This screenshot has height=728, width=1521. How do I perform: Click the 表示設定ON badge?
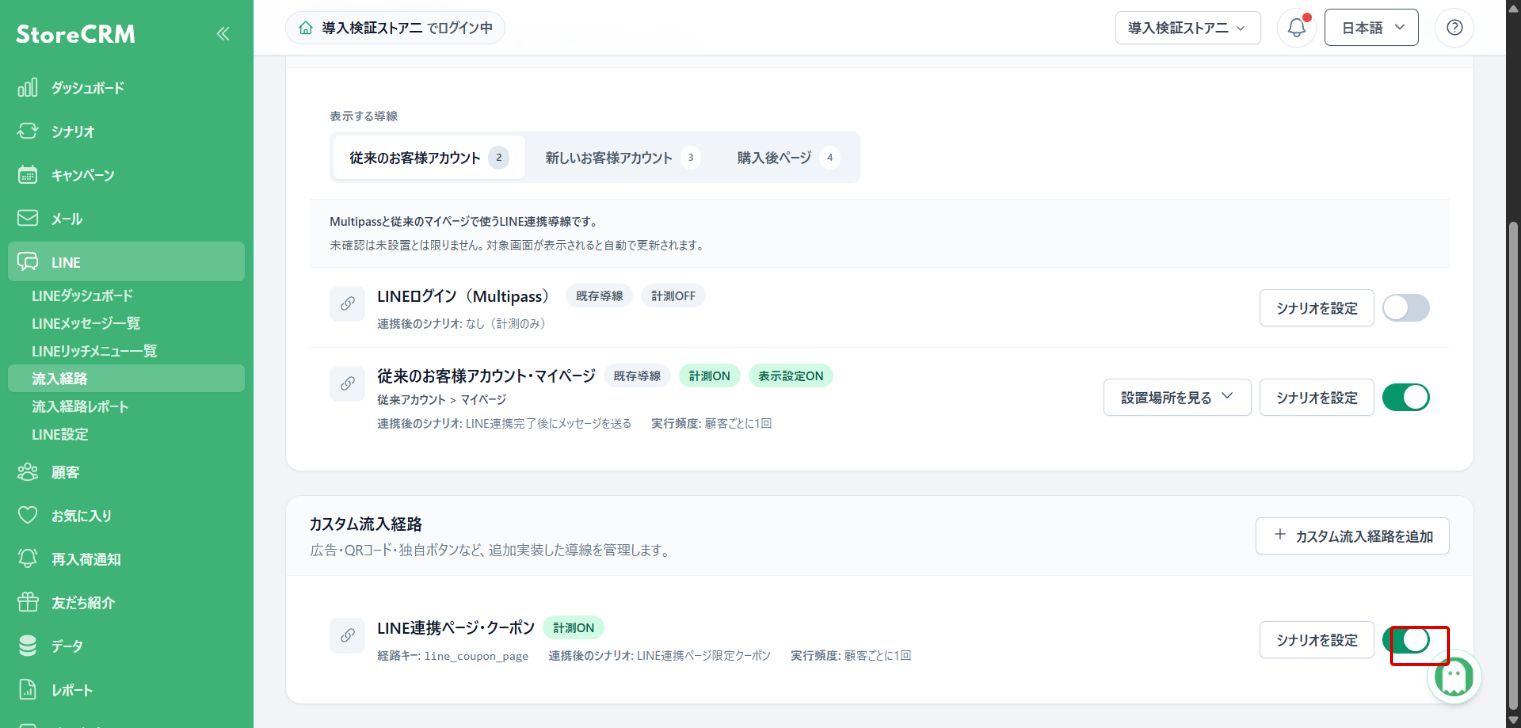[790, 376]
